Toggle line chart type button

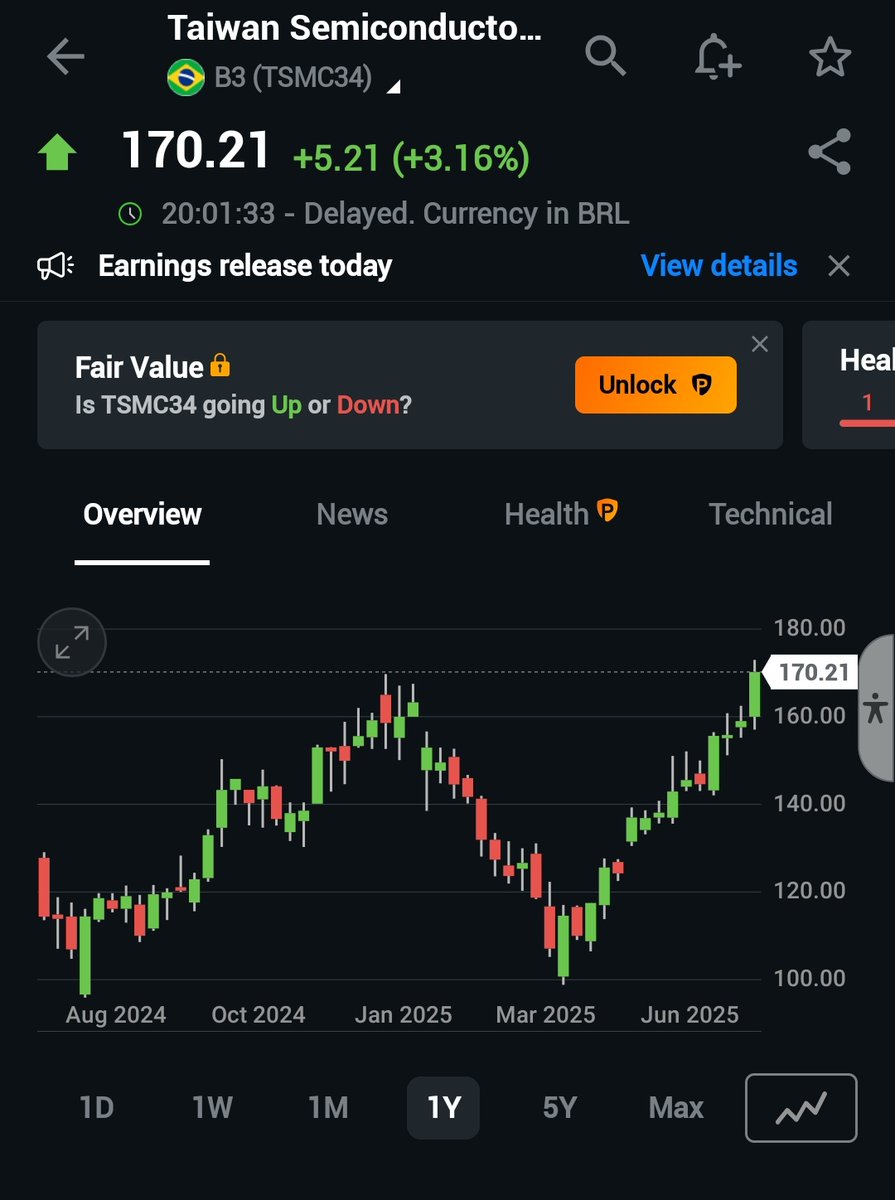click(x=801, y=1107)
